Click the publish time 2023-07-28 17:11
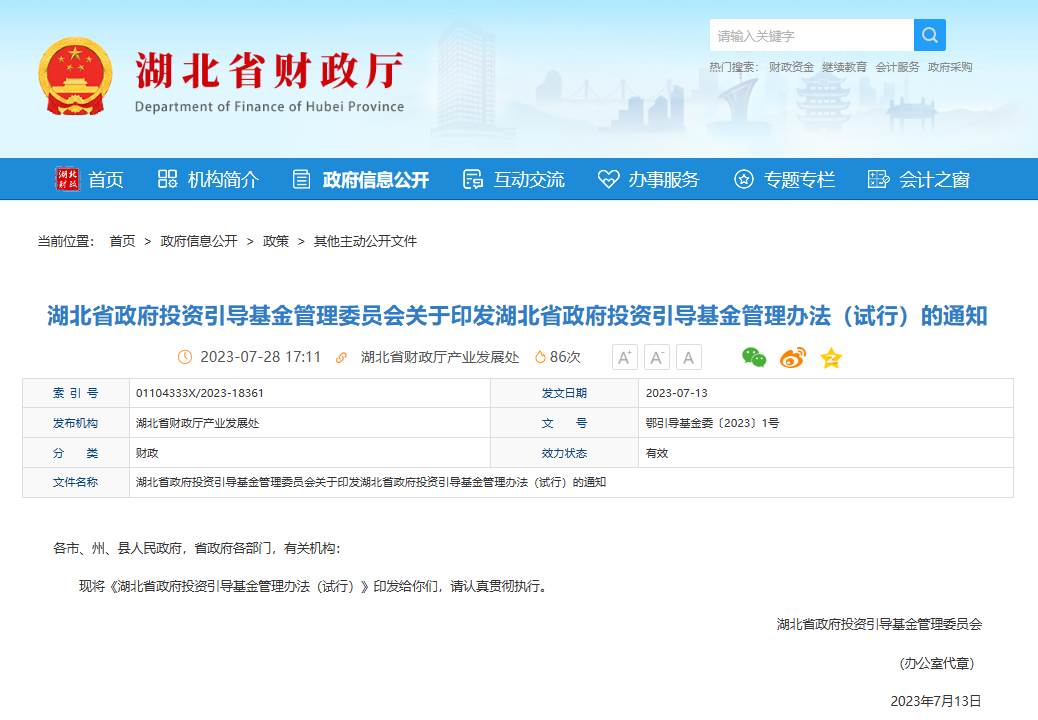The height and width of the screenshot is (720, 1038). coord(261,357)
